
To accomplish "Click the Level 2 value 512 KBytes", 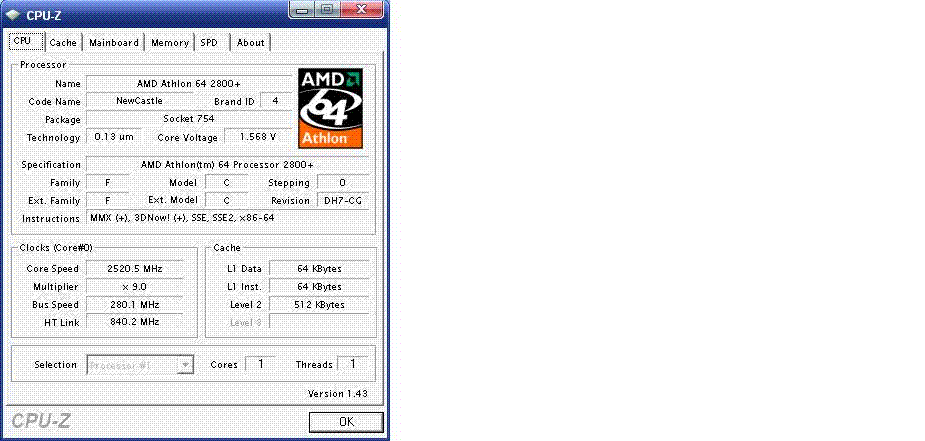I will tap(320, 305).
